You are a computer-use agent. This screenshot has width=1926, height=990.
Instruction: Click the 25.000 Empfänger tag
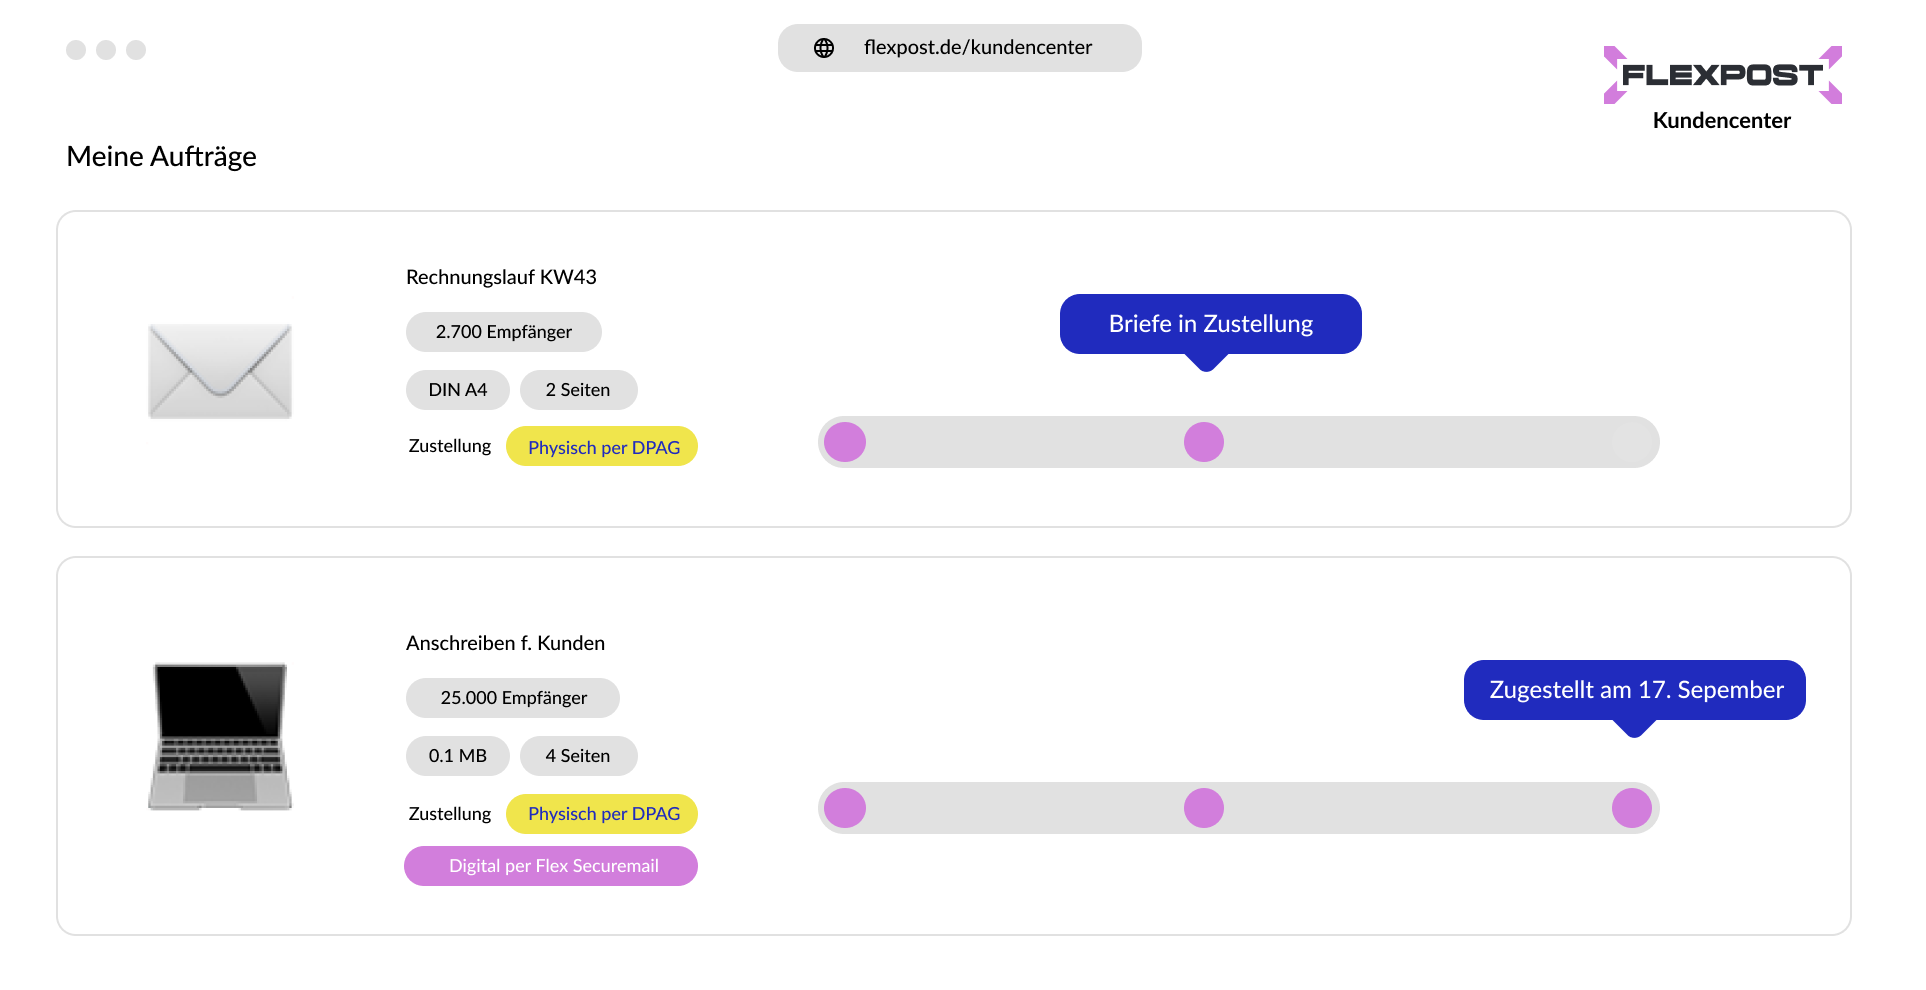coord(513,698)
